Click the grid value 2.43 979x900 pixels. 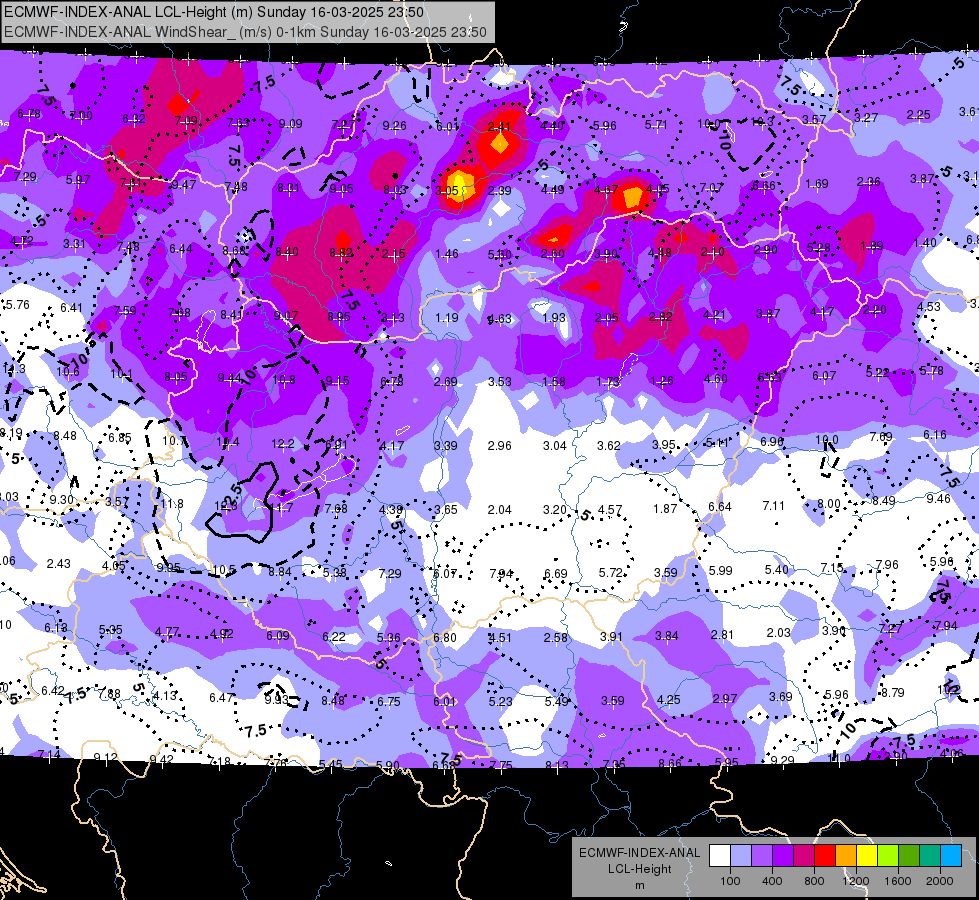(59, 563)
